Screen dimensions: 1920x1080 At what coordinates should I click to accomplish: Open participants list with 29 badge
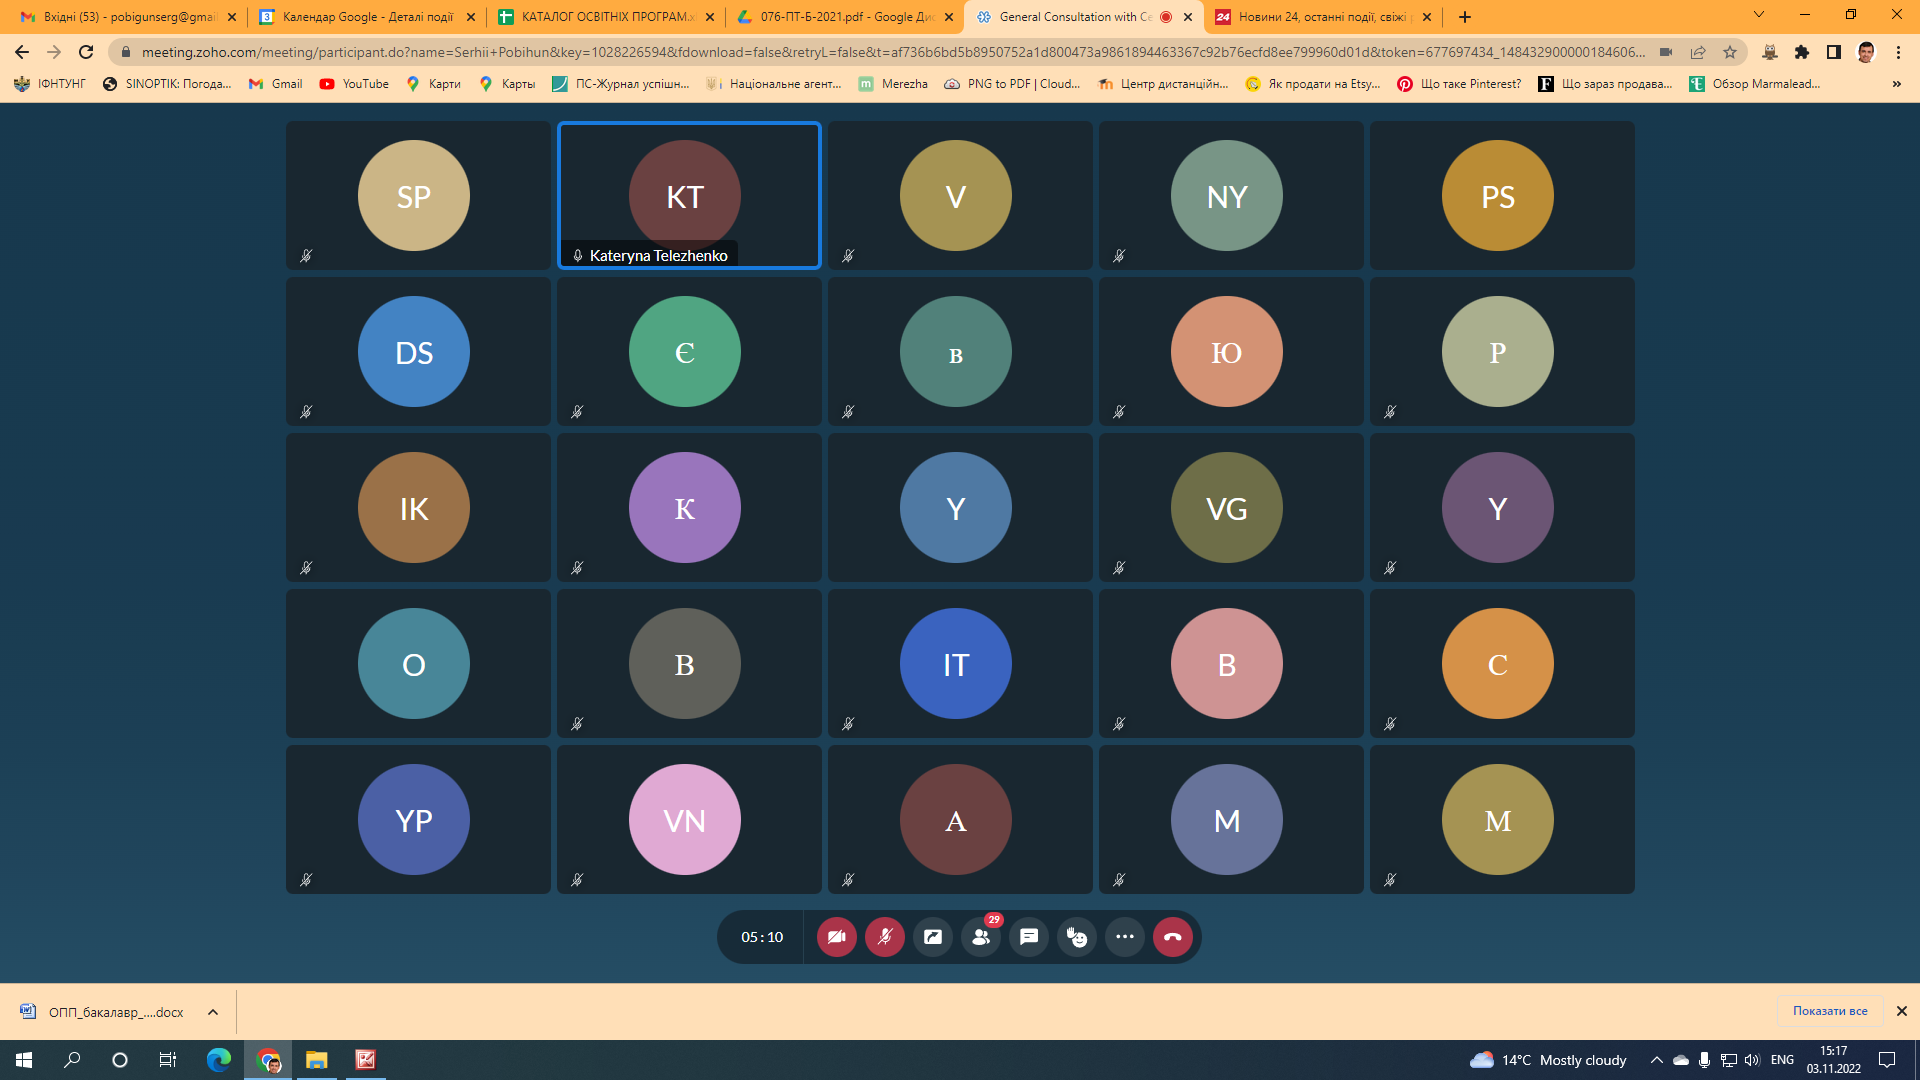(x=981, y=937)
